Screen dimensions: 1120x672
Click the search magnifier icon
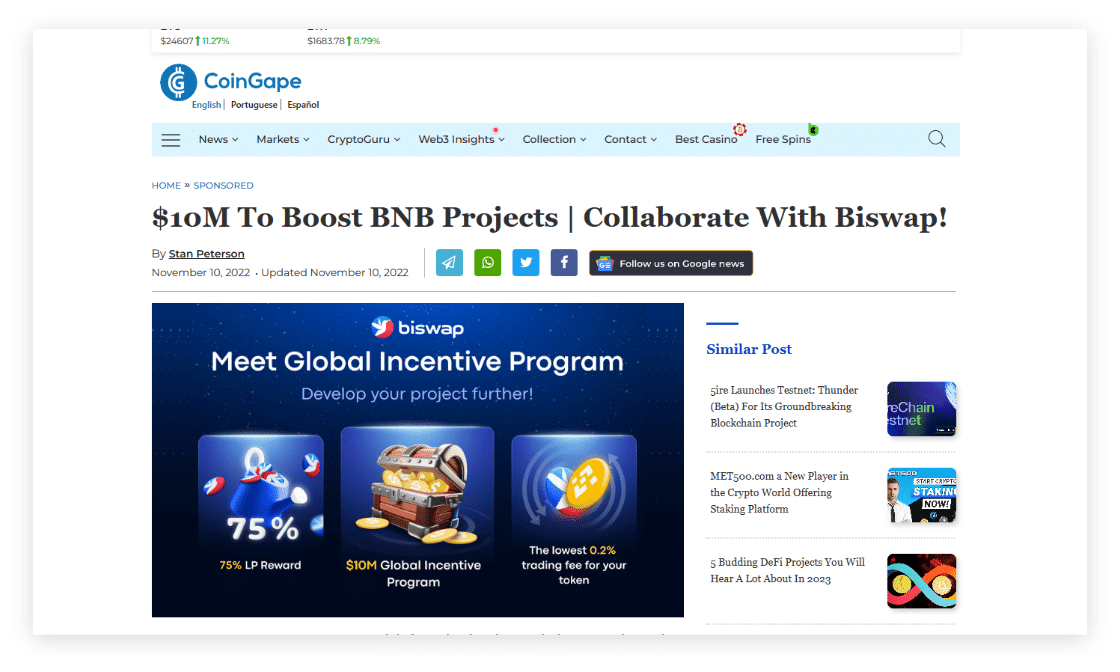[x=936, y=139]
